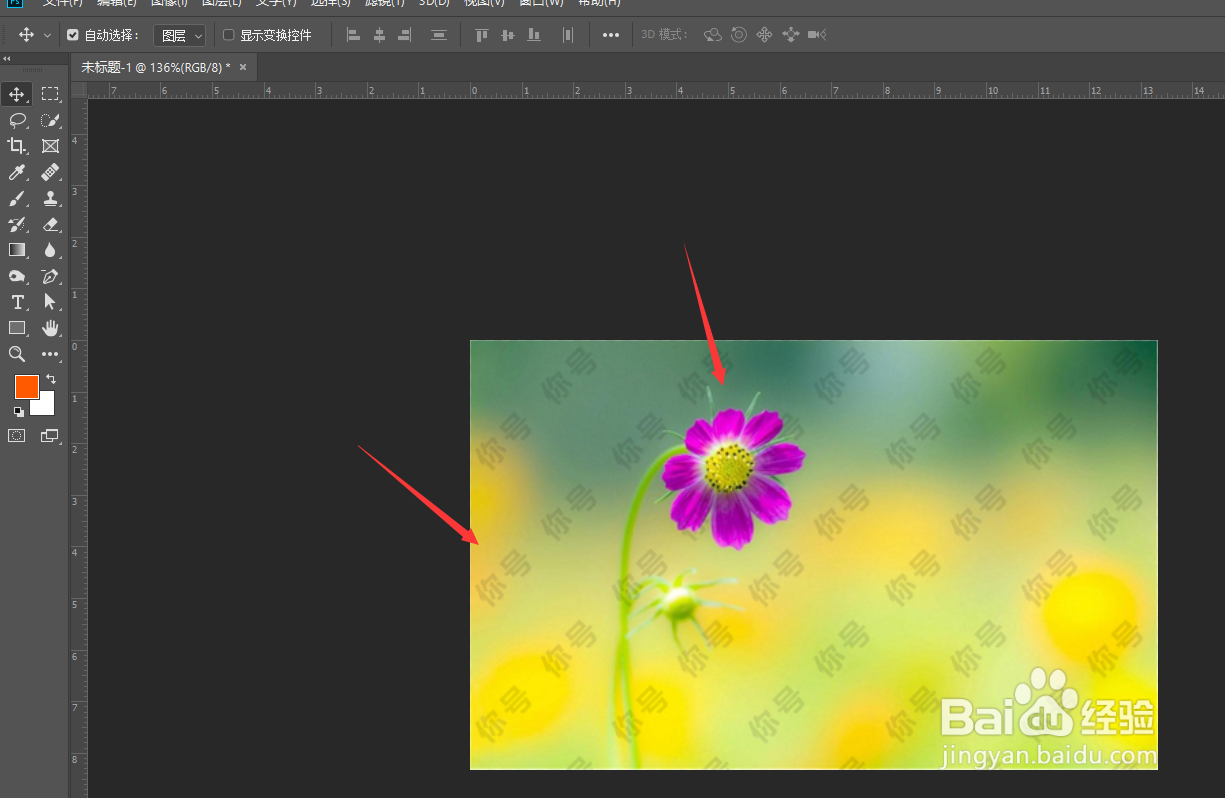
Task: Select the Frame tool
Action: (x=50, y=146)
